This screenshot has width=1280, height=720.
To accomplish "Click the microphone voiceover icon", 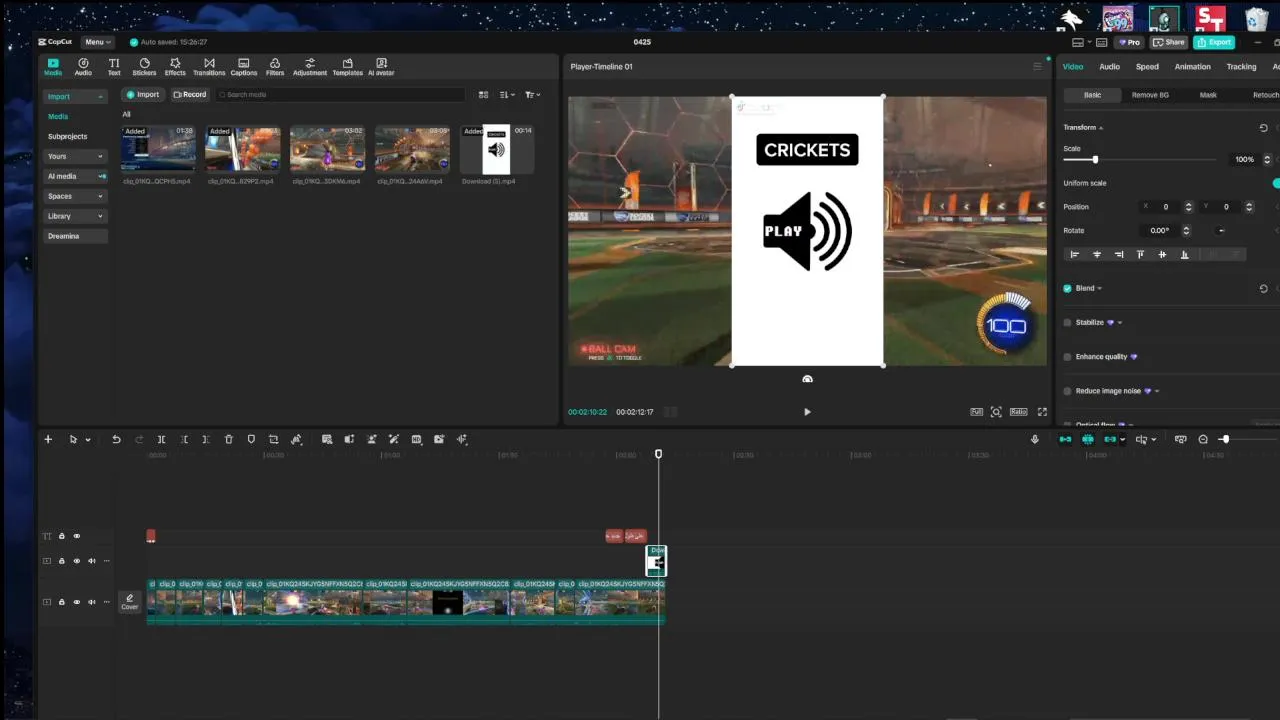I will pyautogui.click(x=1035, y=439).
